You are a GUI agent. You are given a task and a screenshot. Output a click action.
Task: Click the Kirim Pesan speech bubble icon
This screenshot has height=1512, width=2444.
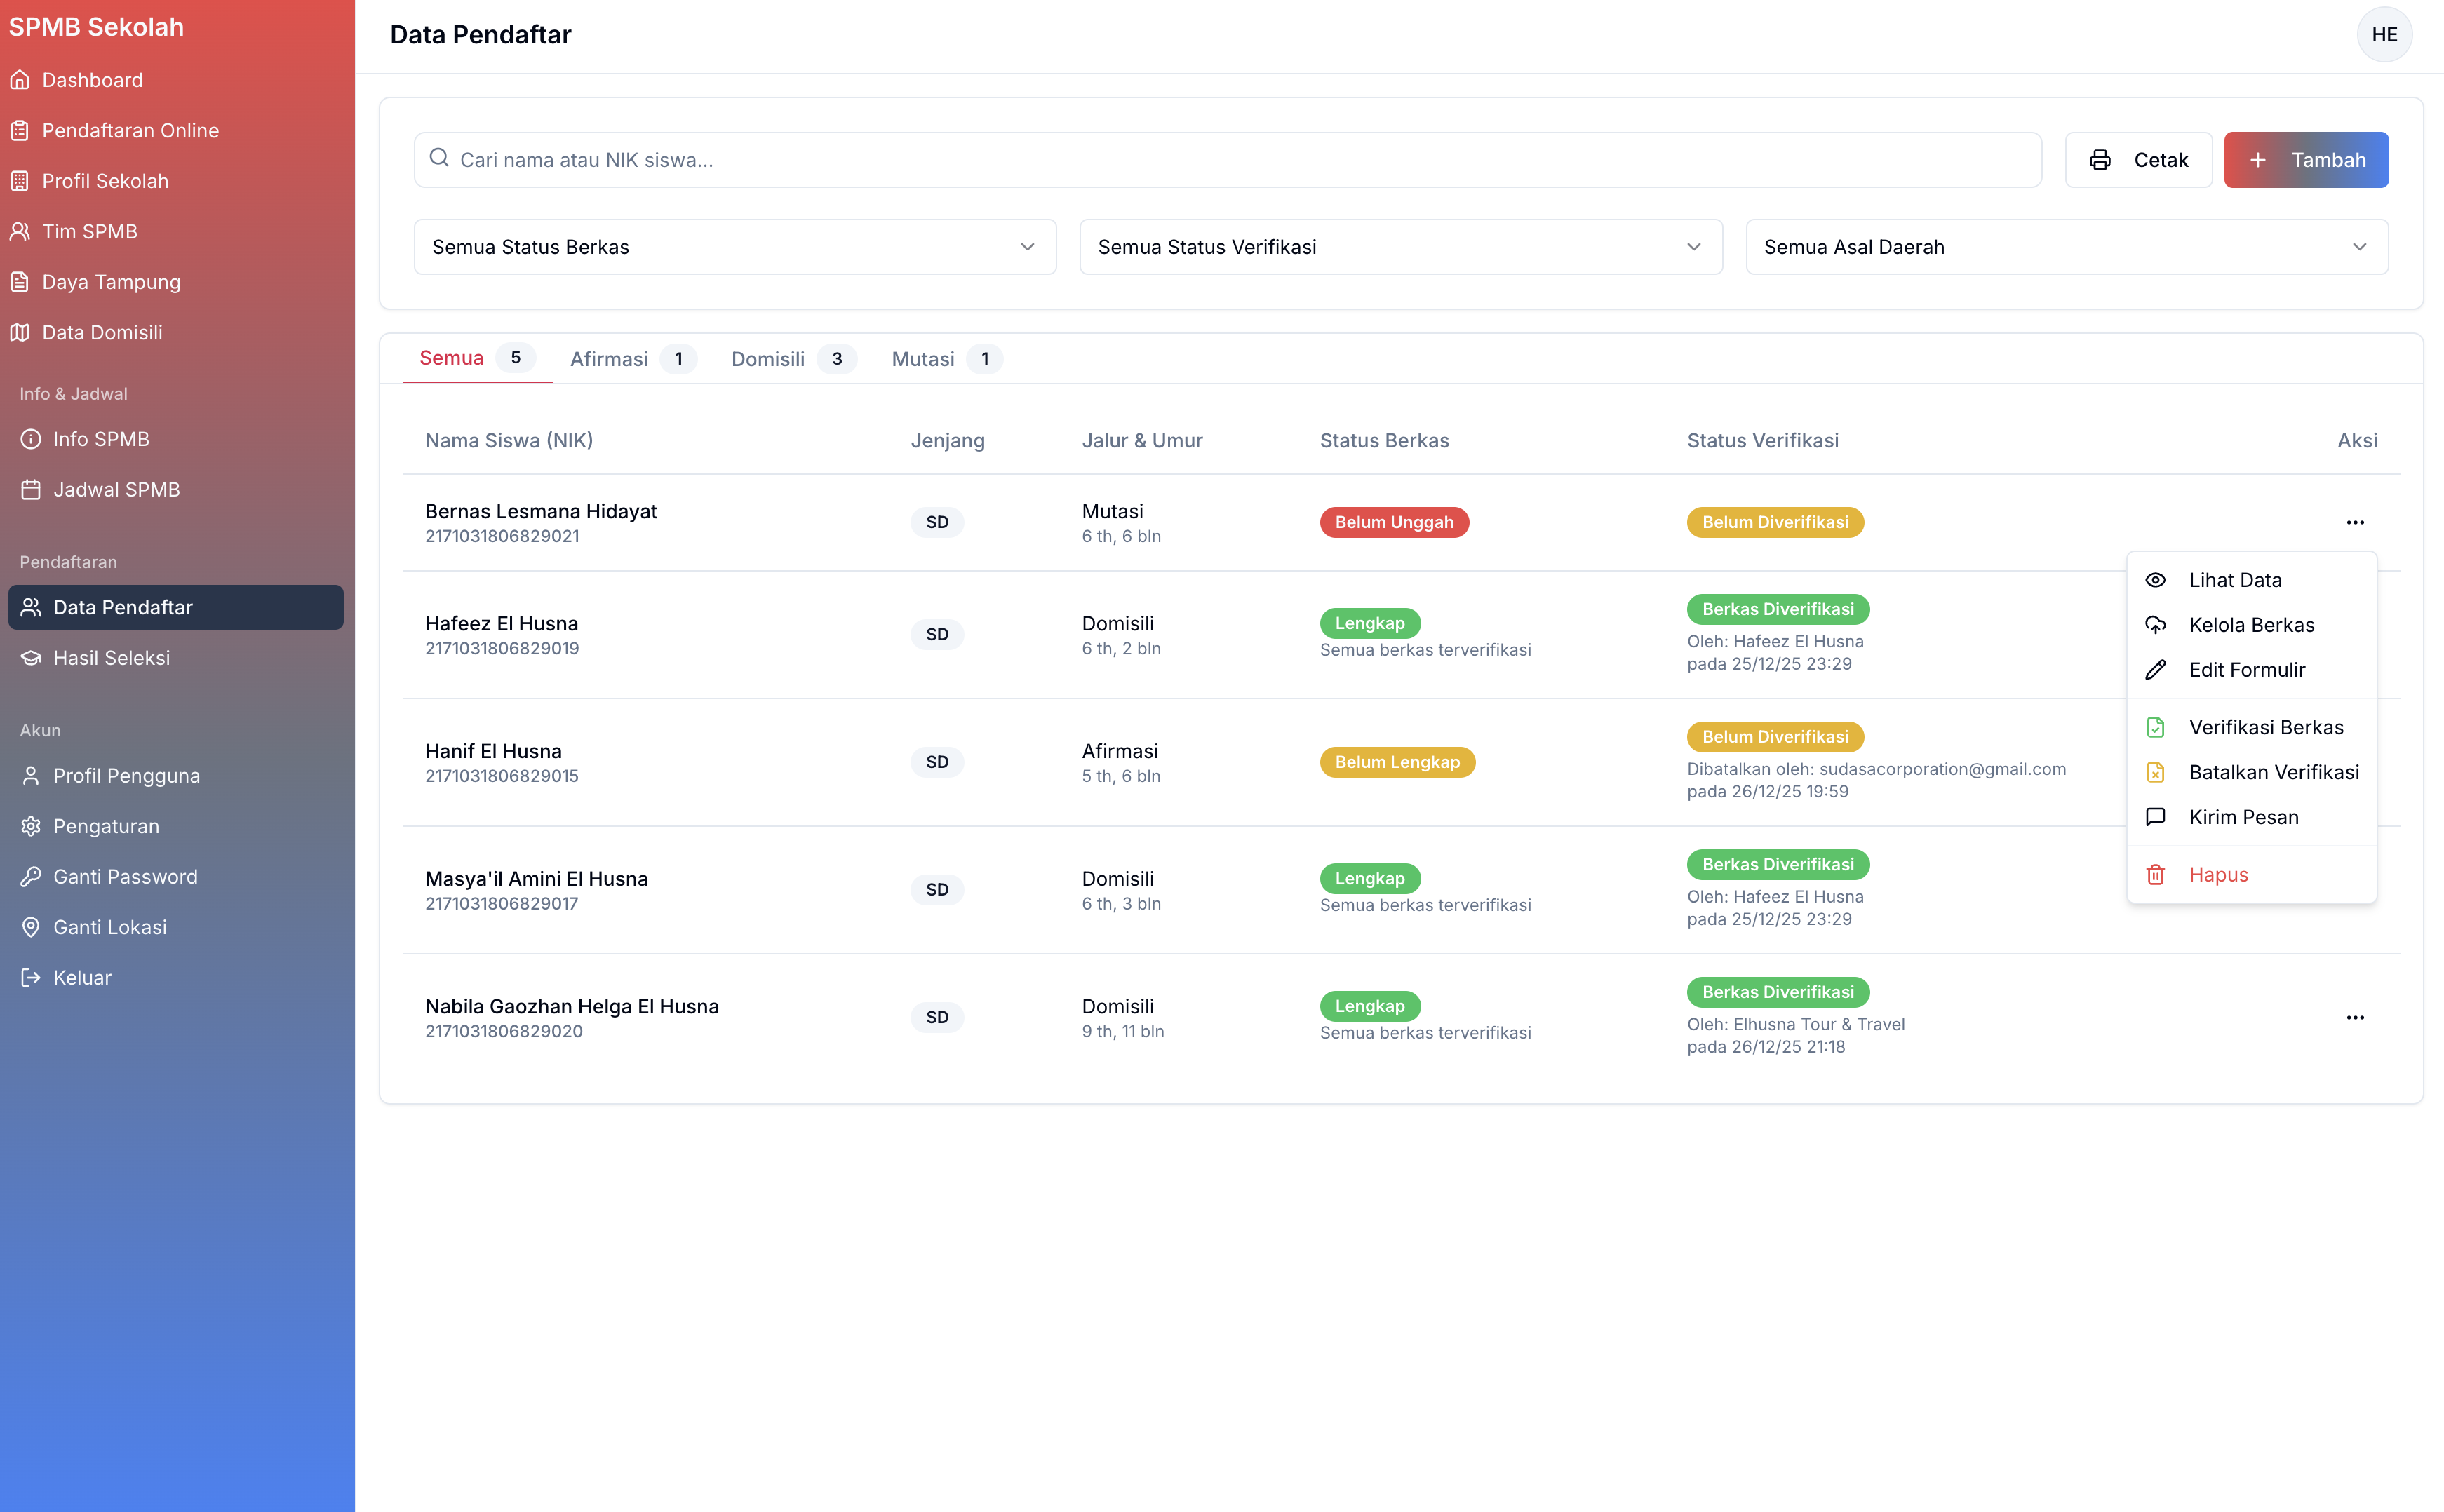[x=2155, y=817]
